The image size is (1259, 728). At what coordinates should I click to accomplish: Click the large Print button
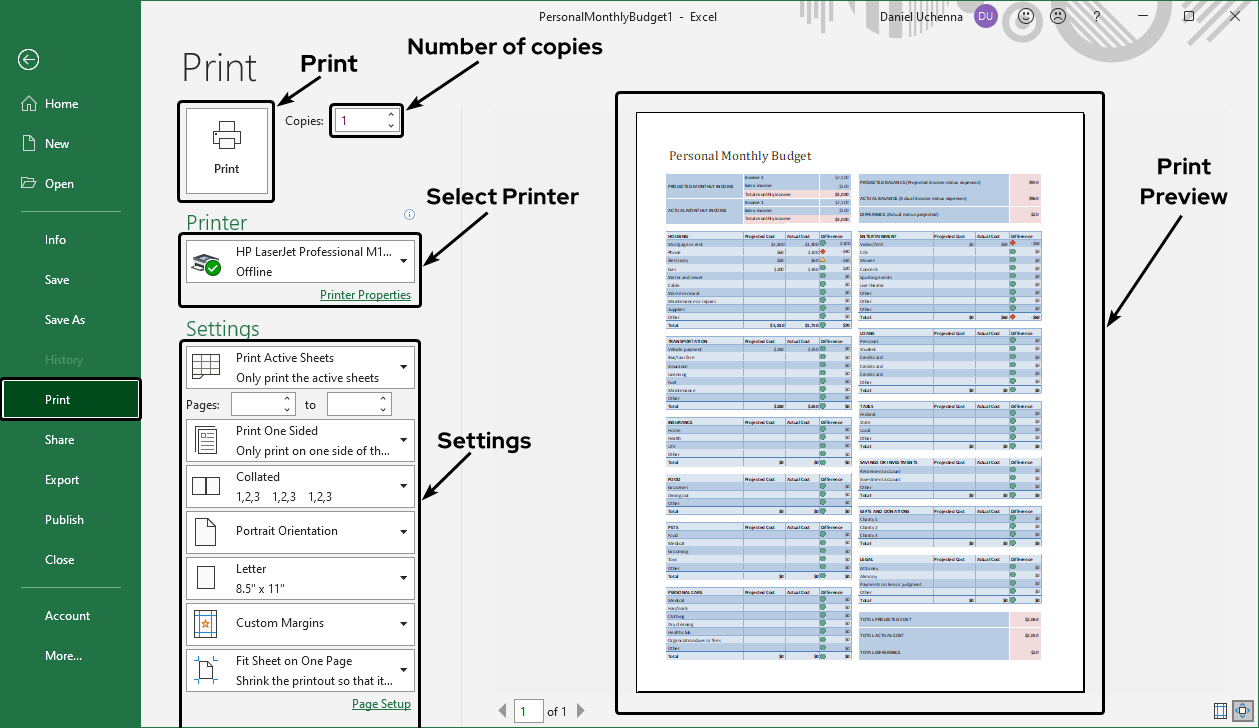click(227, 150)
